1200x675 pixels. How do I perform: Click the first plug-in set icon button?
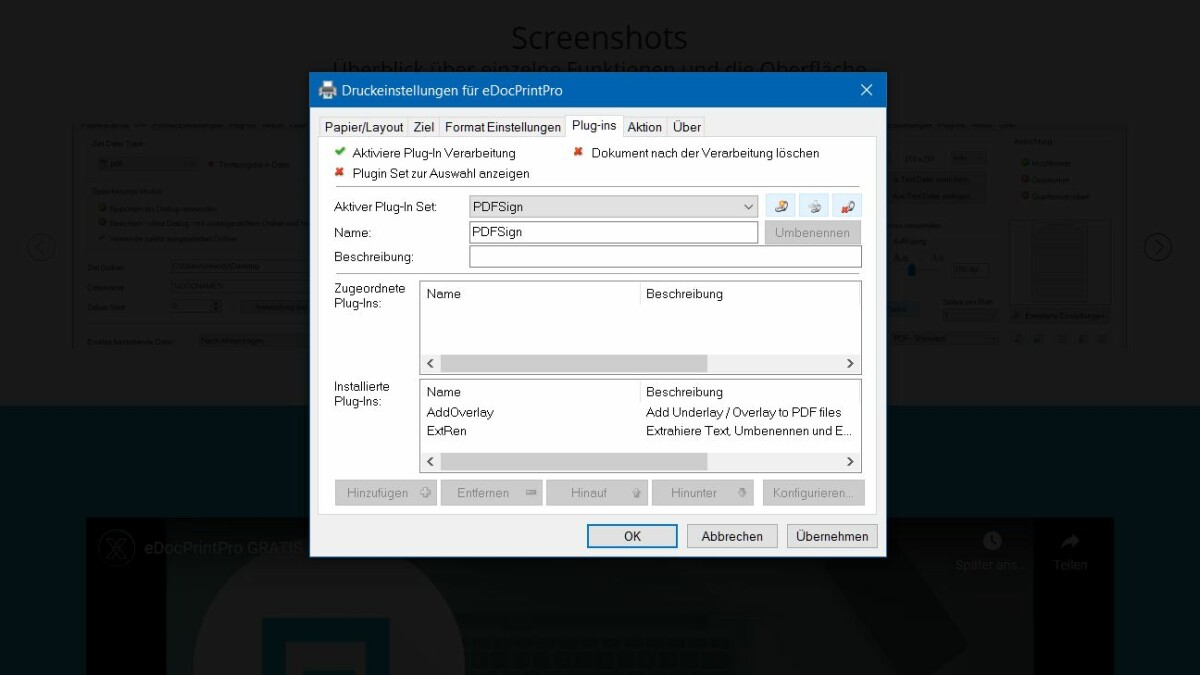(780, 206)
